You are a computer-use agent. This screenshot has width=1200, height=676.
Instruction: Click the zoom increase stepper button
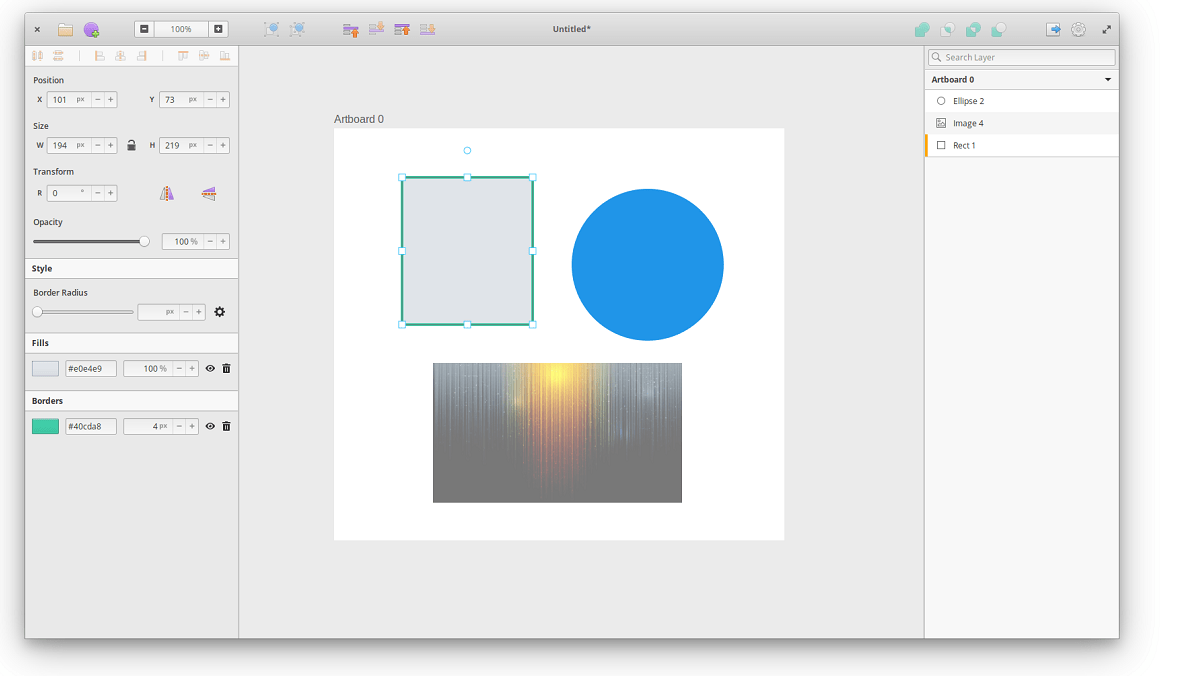tap(219, 29)
